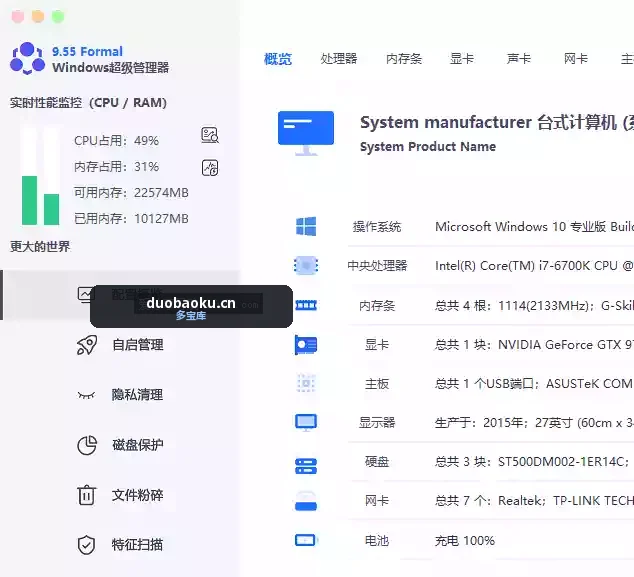Screen dimensions: 634x577
Task: Click the Intel(R) Core(TM) i7-6700K CPU row
Action: click(535, 266)
